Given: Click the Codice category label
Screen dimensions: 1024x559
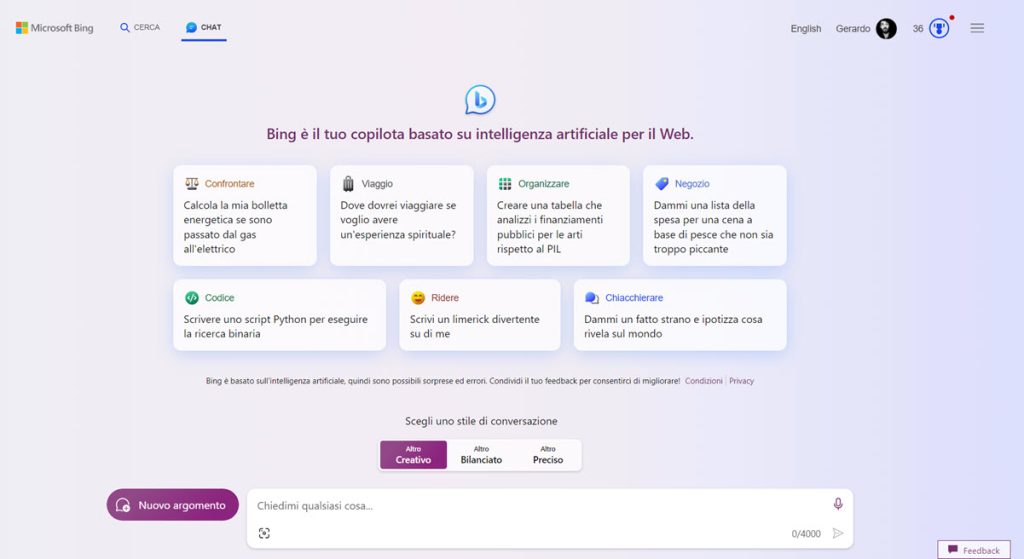Looking at the screenshot, I should (219, 298).
